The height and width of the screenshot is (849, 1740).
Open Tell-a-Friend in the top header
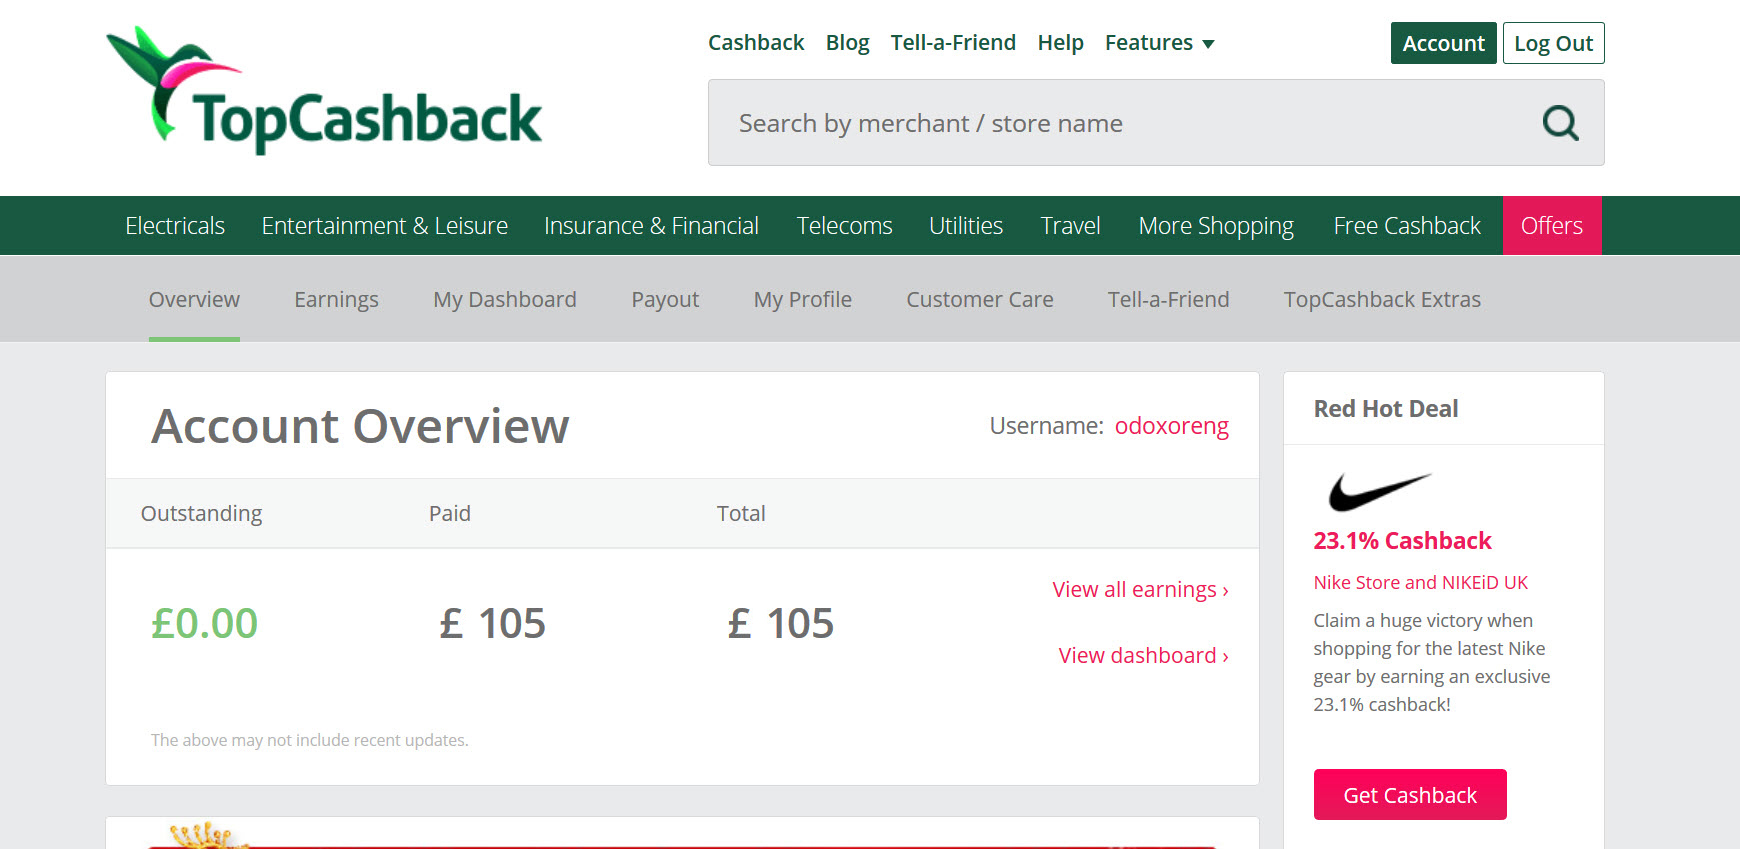click(x=953, y=43)
